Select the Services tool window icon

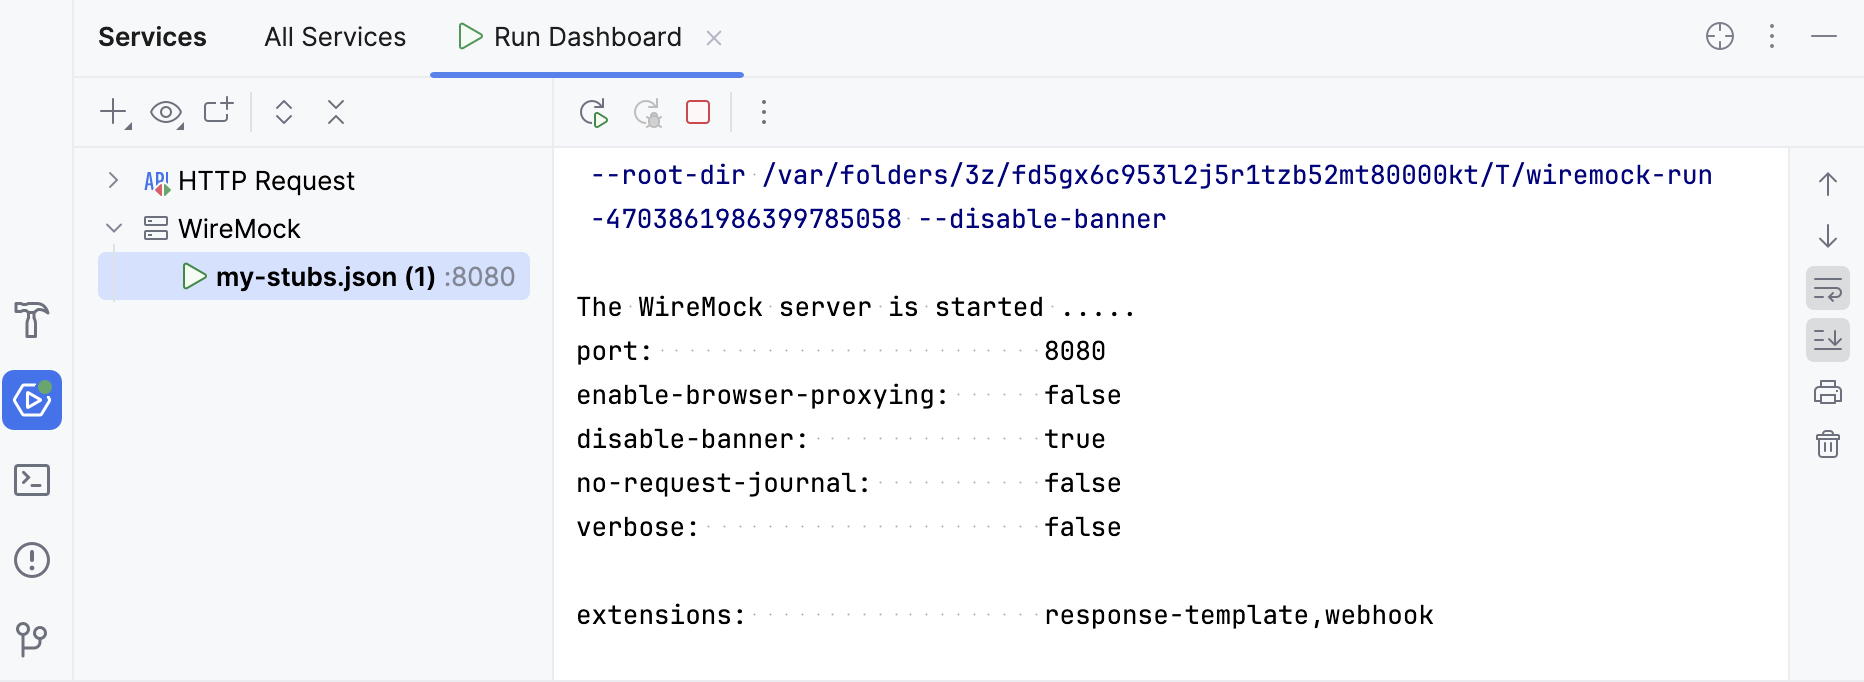tap(32, 400)
